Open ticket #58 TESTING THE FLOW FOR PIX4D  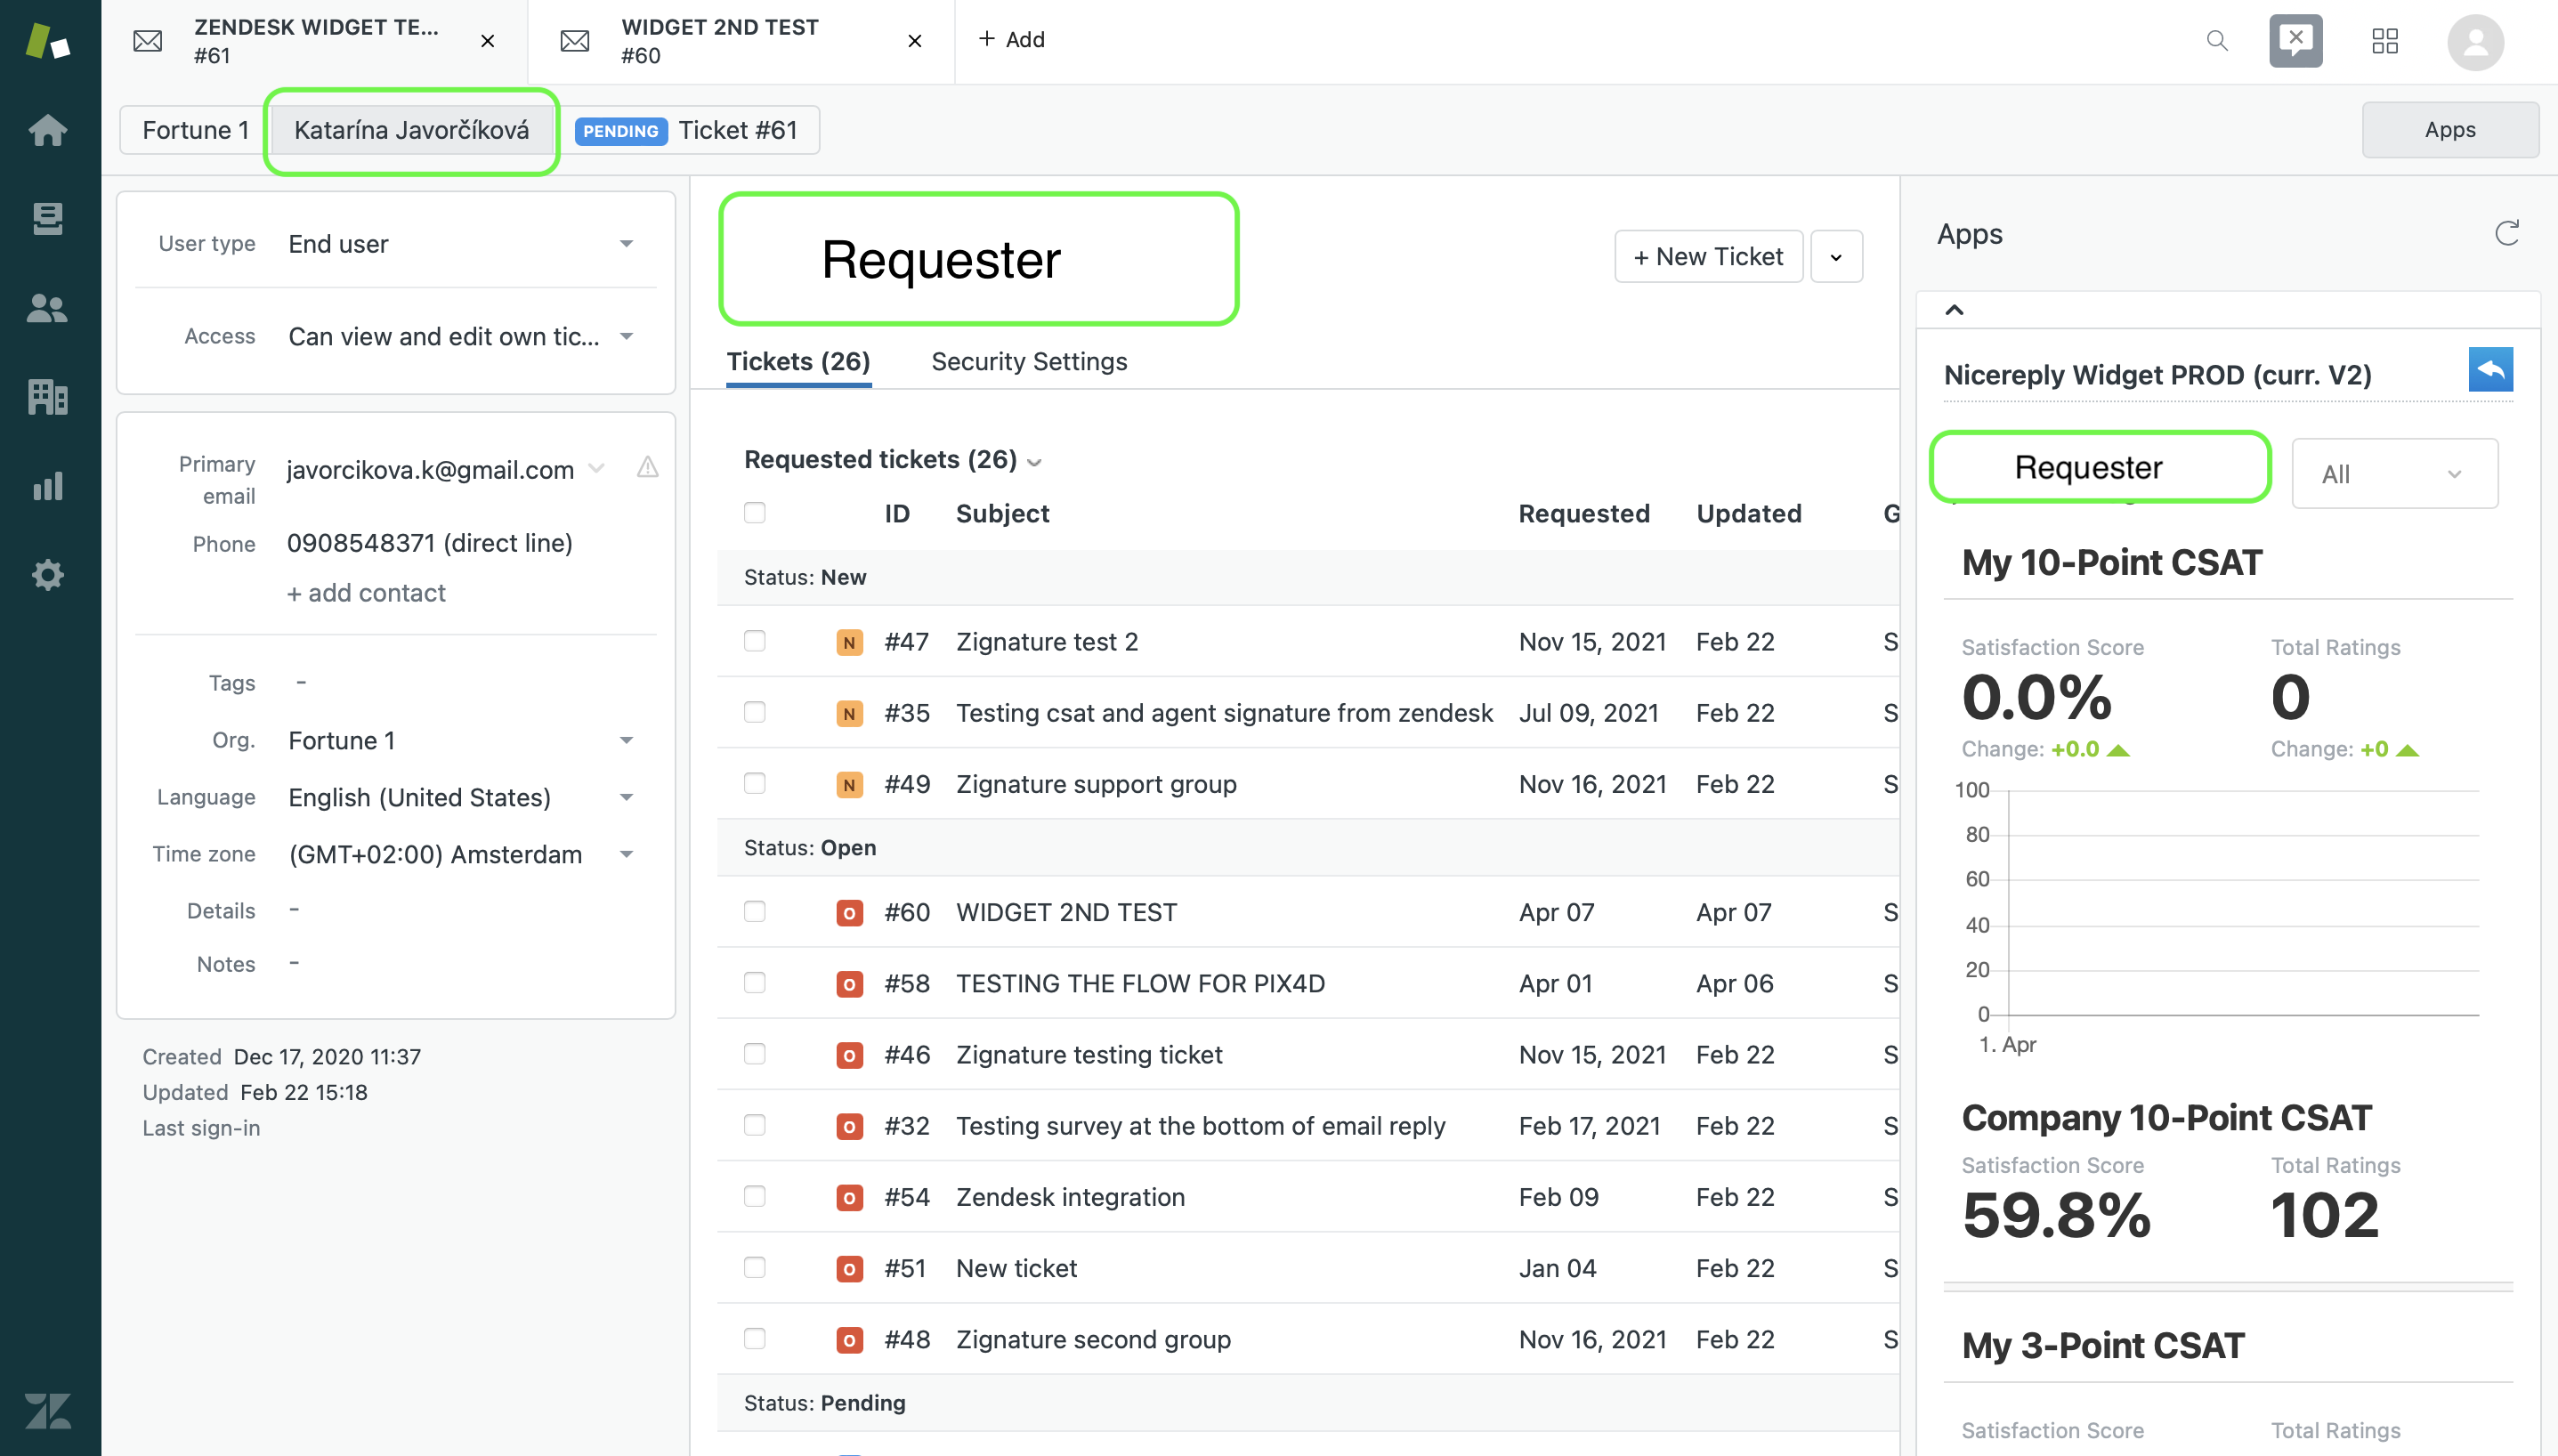(1139, 983)
